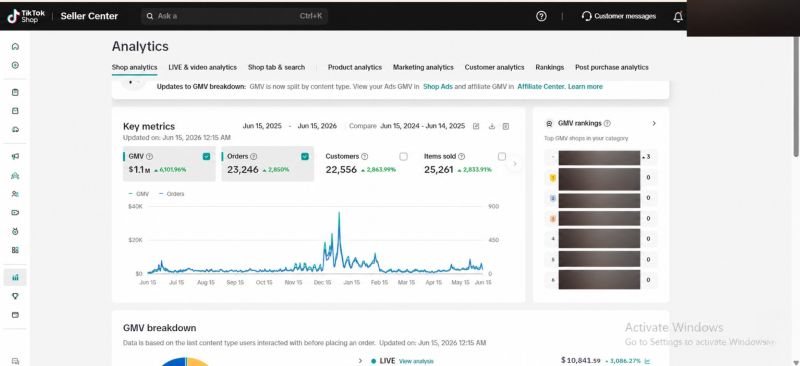
Task: Click the next-metrics arrow after Items sold
Action: click(515, 164)
